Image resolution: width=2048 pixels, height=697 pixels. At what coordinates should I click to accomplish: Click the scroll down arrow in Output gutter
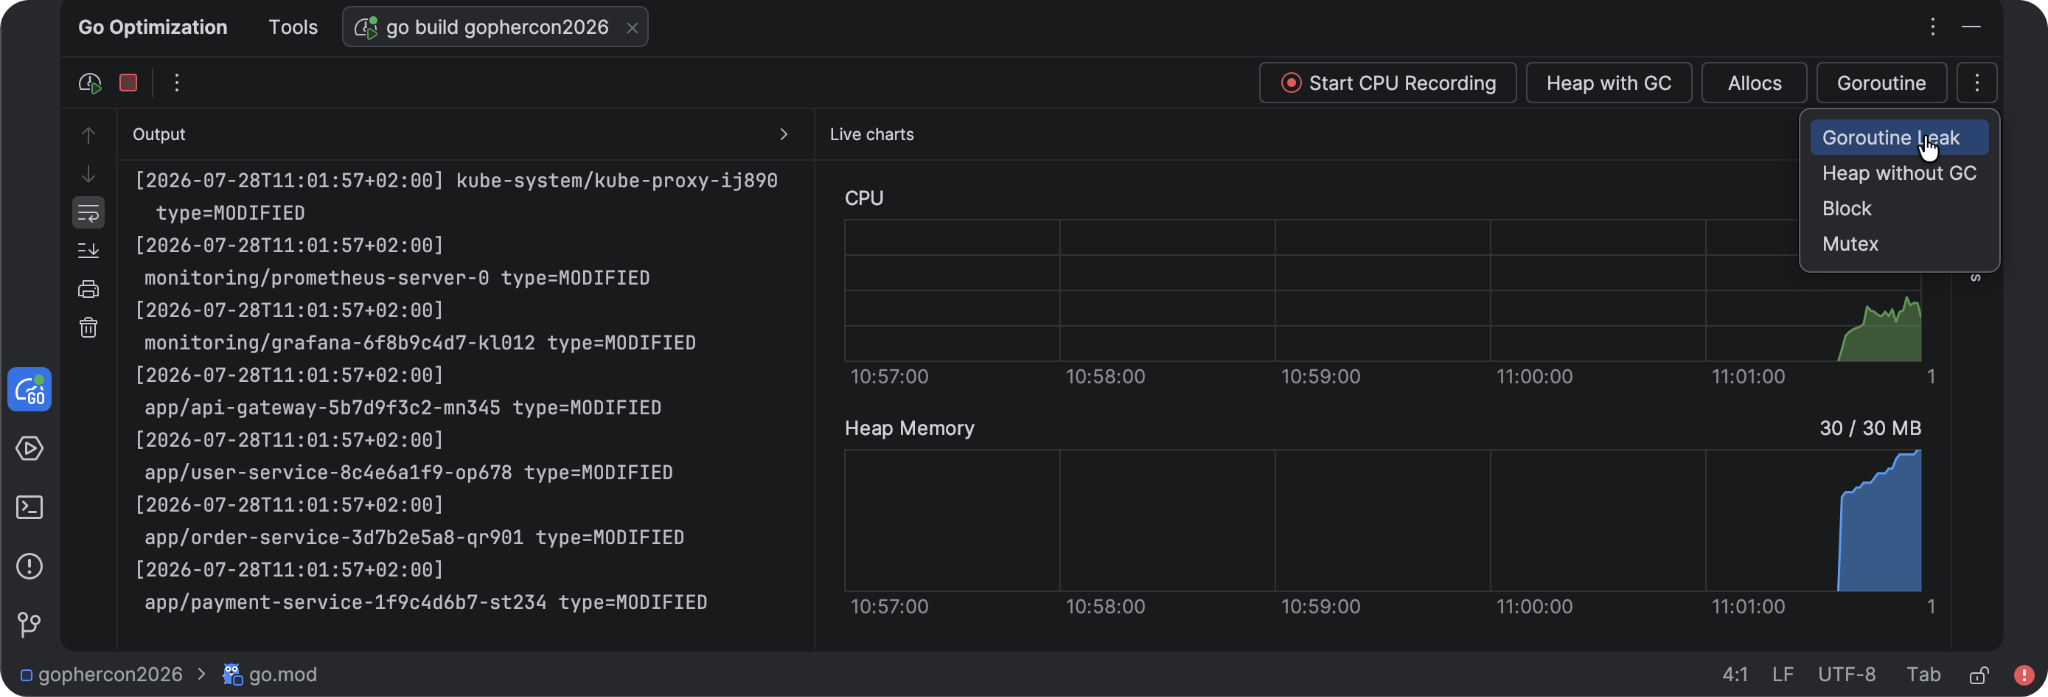pyautogui.click(x=88, y=174)
